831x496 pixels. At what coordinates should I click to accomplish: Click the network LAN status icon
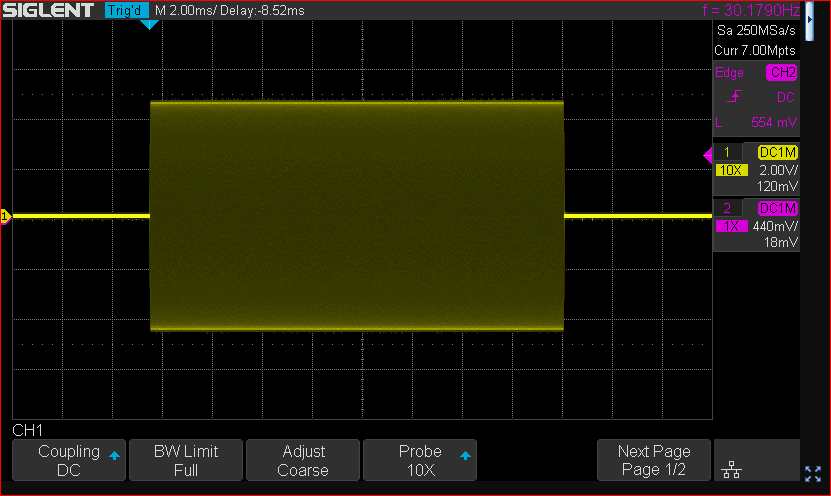(x=731, y=470)
